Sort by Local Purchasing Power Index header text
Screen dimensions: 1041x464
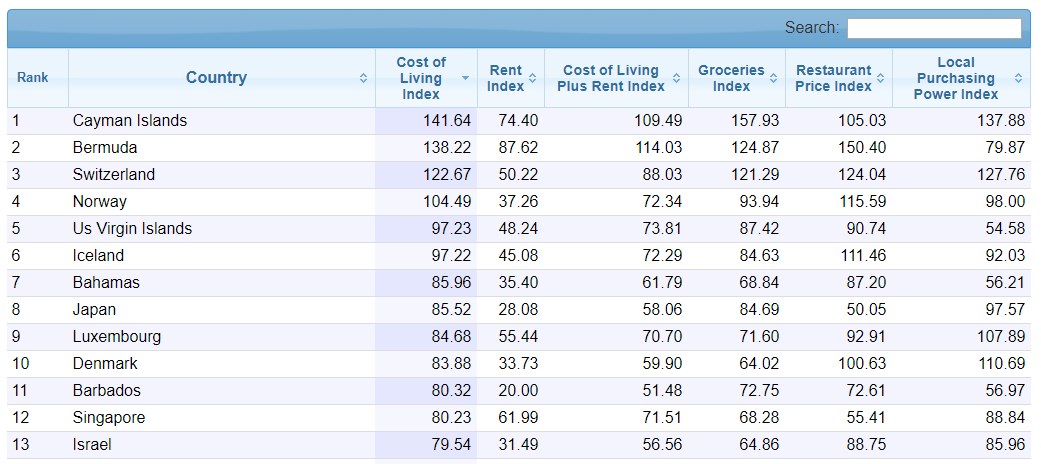pos(956,78)
